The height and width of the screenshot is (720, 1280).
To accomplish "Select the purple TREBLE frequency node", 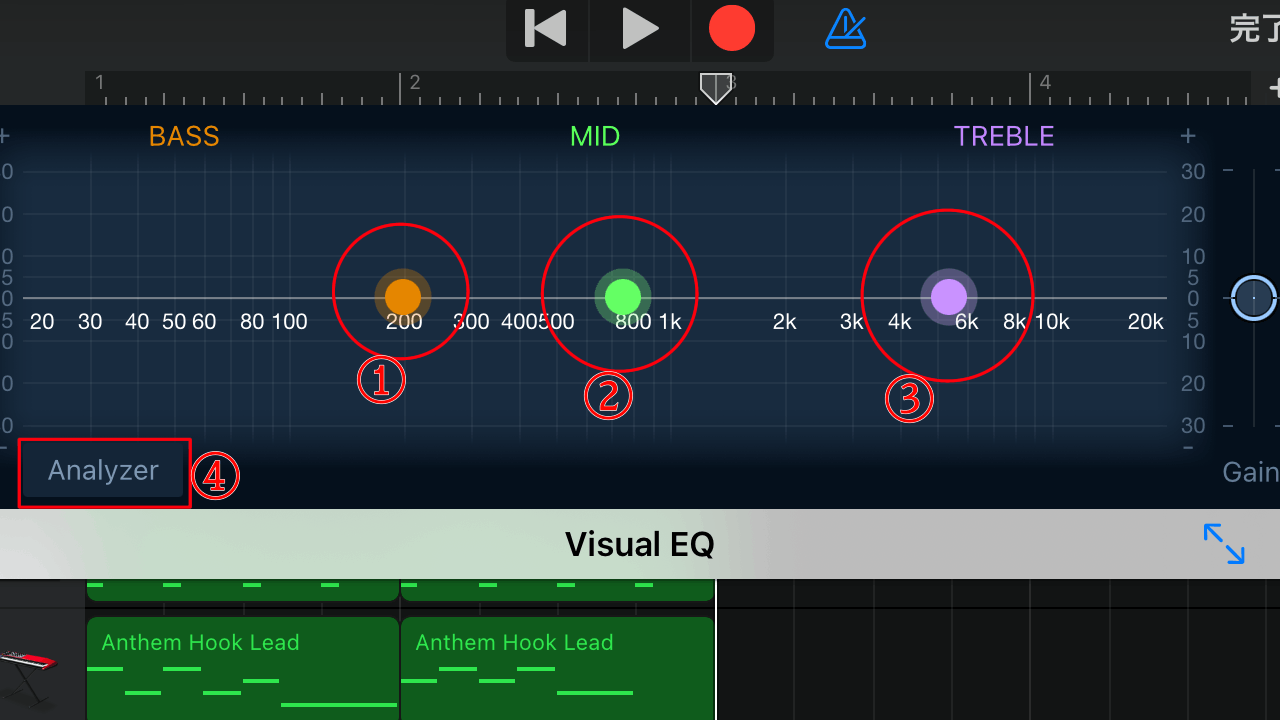I will pos(947,296).
